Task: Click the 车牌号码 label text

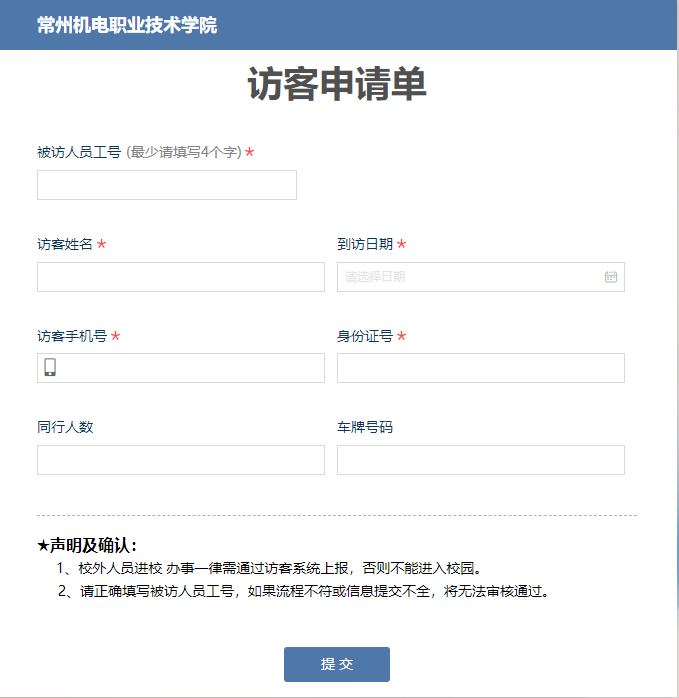Action: (x=365, y=427)
